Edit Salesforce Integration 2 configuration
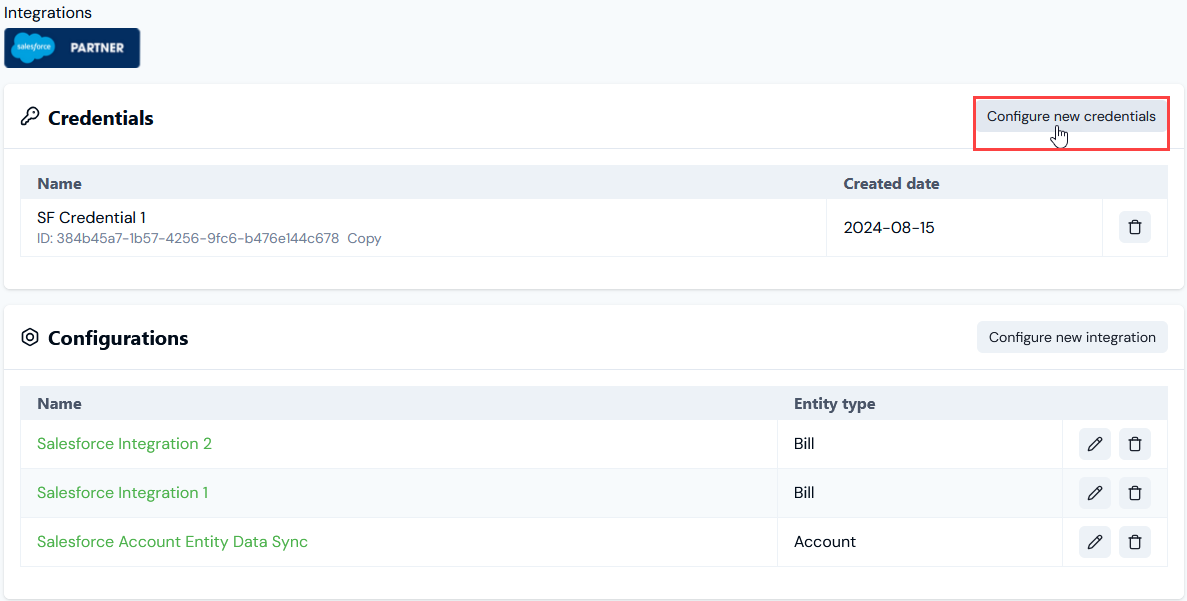Viewport: 1187px width, 601px height. [x=1095, y=444]
